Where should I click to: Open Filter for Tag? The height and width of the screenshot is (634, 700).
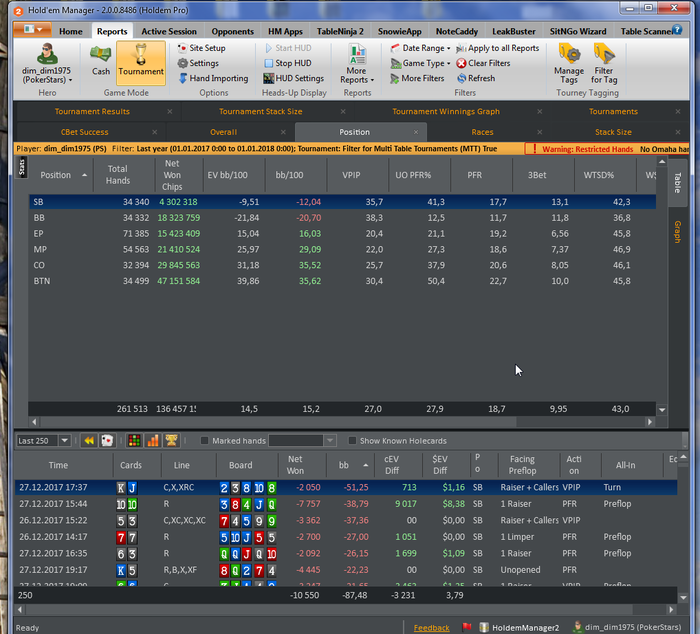(604, 63)
